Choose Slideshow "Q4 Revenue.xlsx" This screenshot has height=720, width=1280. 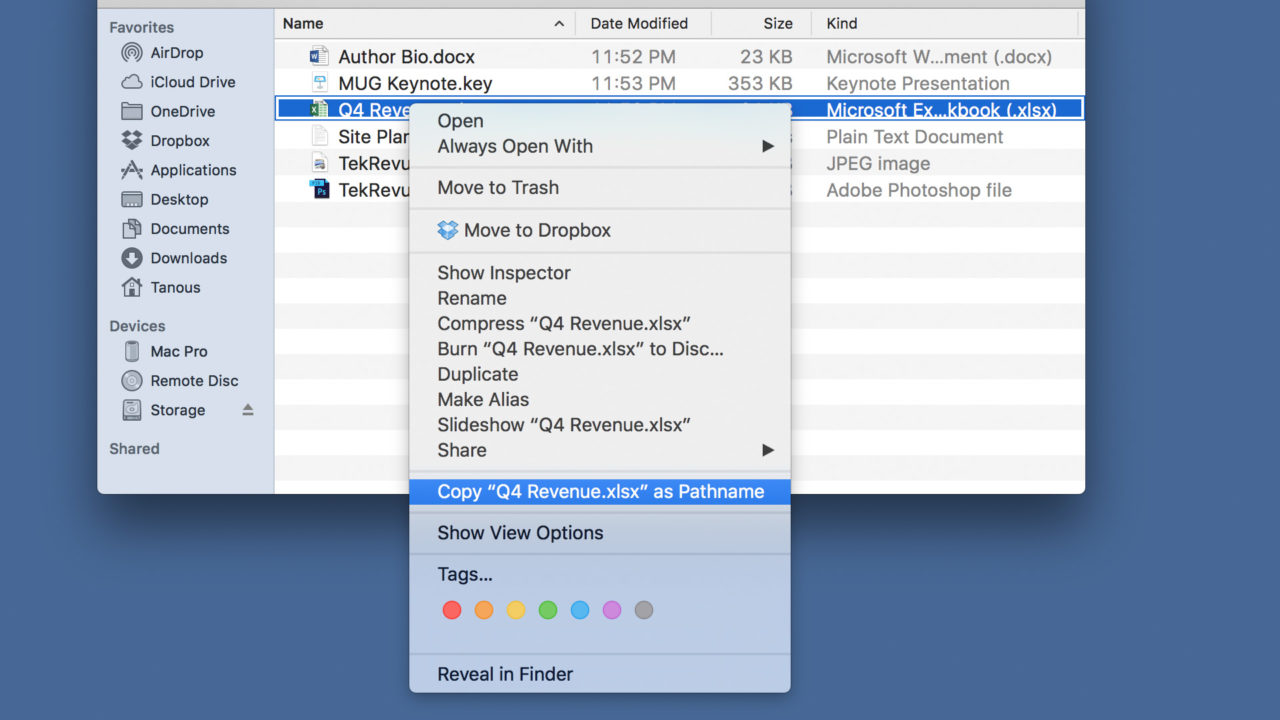click(x=564, y=425)
